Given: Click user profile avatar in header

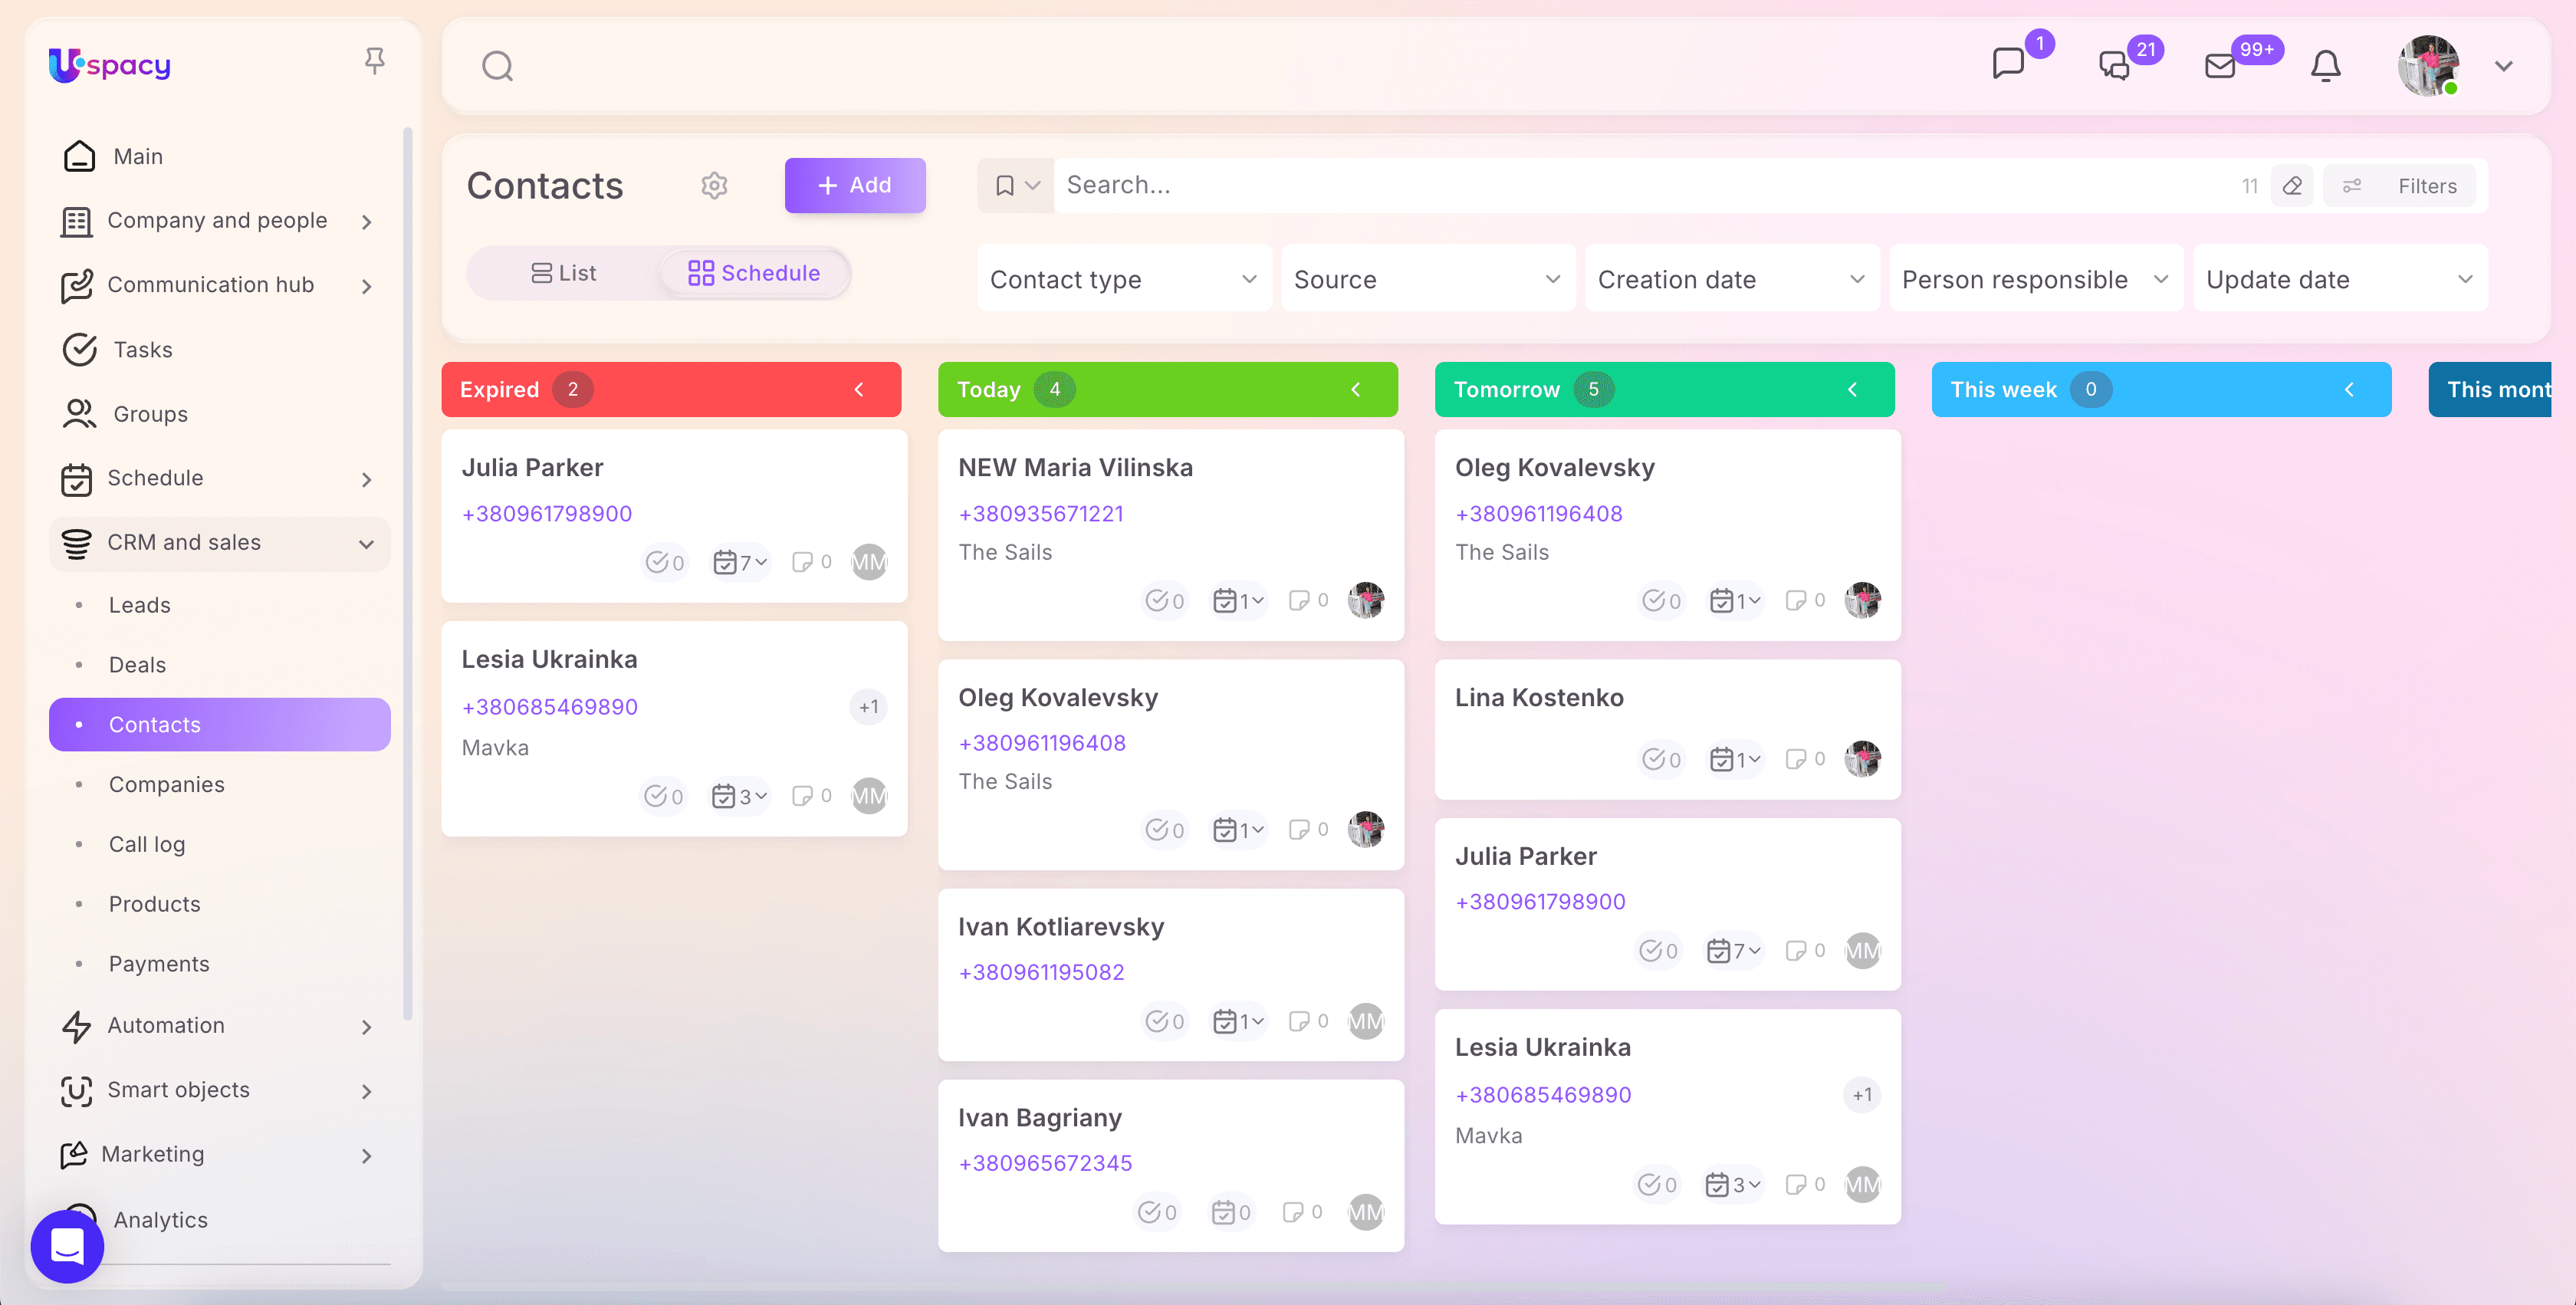Looking at the screenshot, I should pos(2428,66).
